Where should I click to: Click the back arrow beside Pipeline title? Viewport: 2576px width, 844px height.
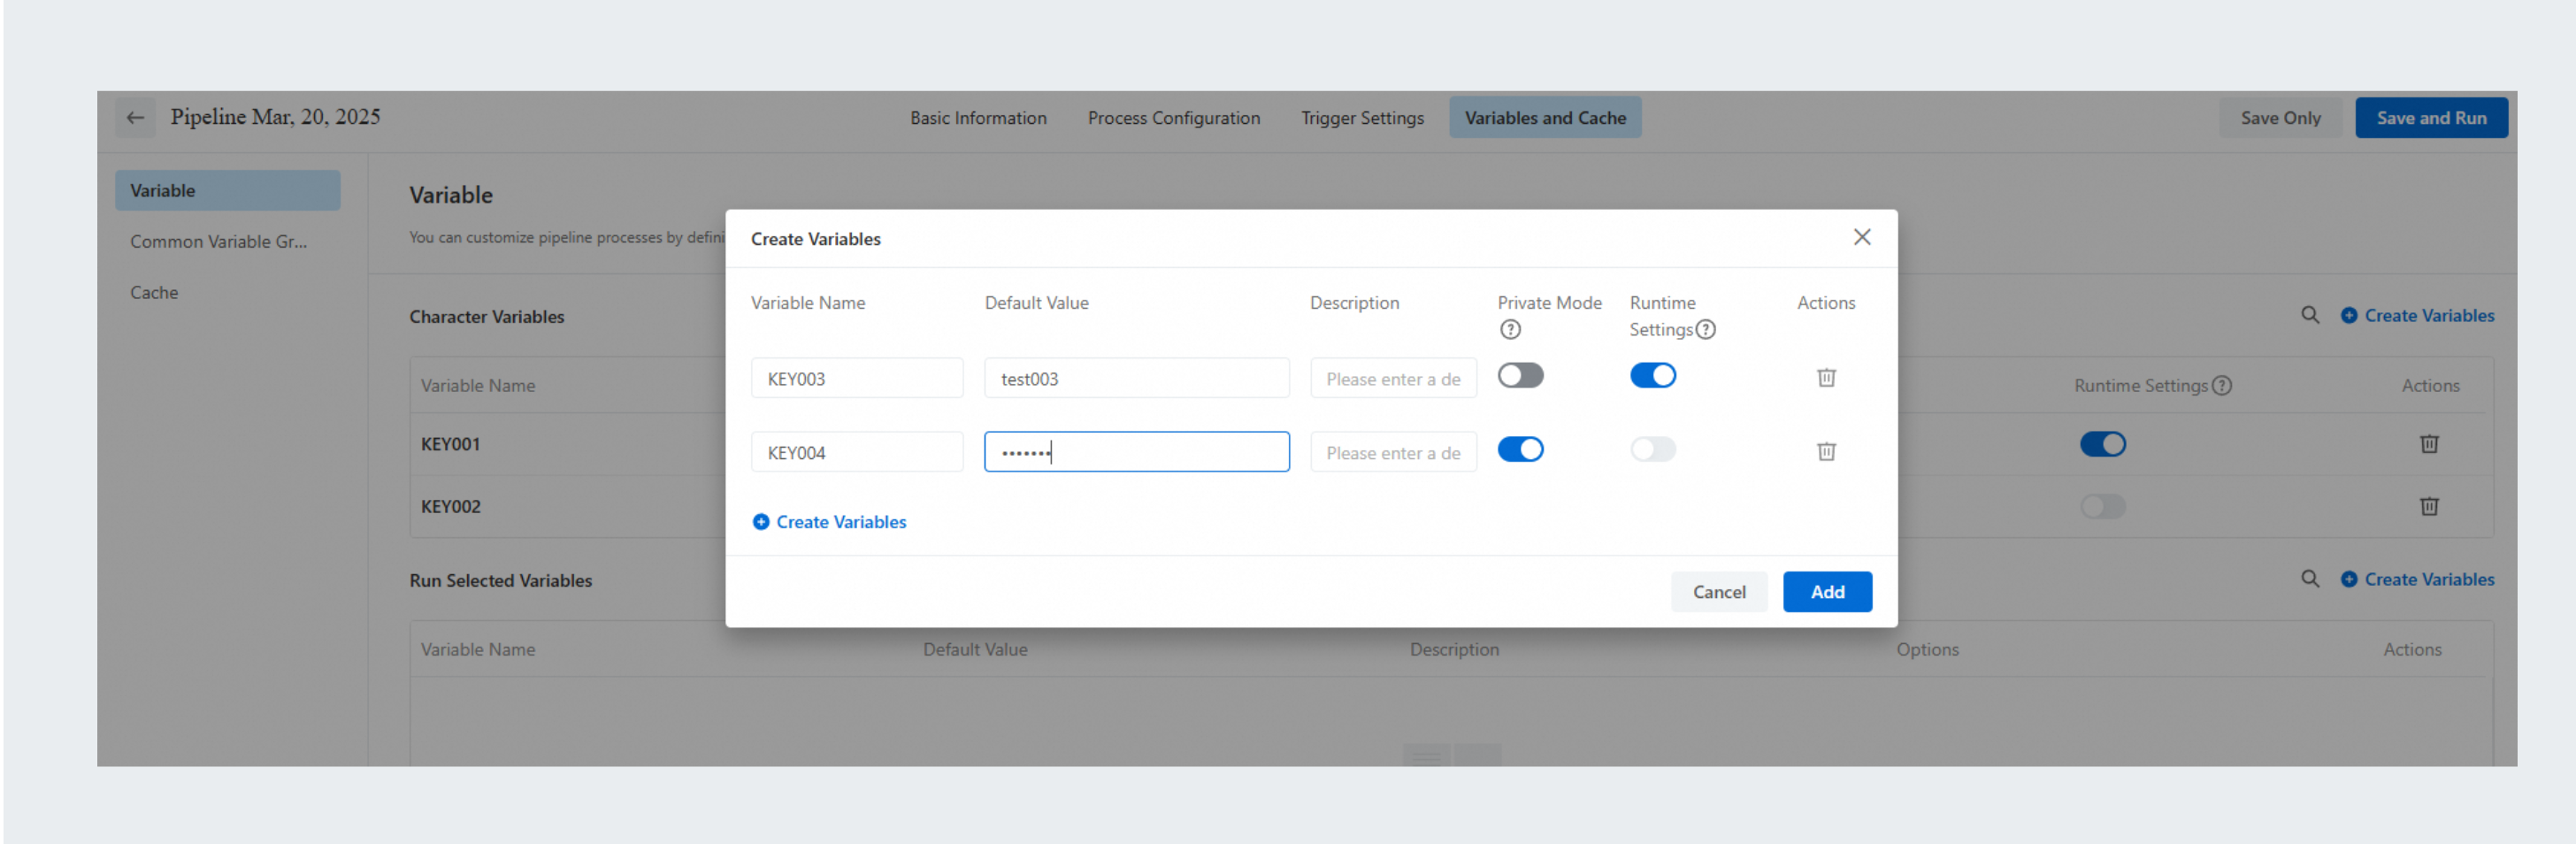tap(135, 118)
